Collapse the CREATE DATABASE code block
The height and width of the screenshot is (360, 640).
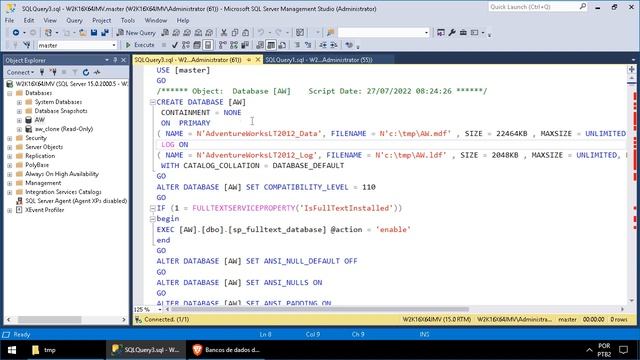point(152,102)
